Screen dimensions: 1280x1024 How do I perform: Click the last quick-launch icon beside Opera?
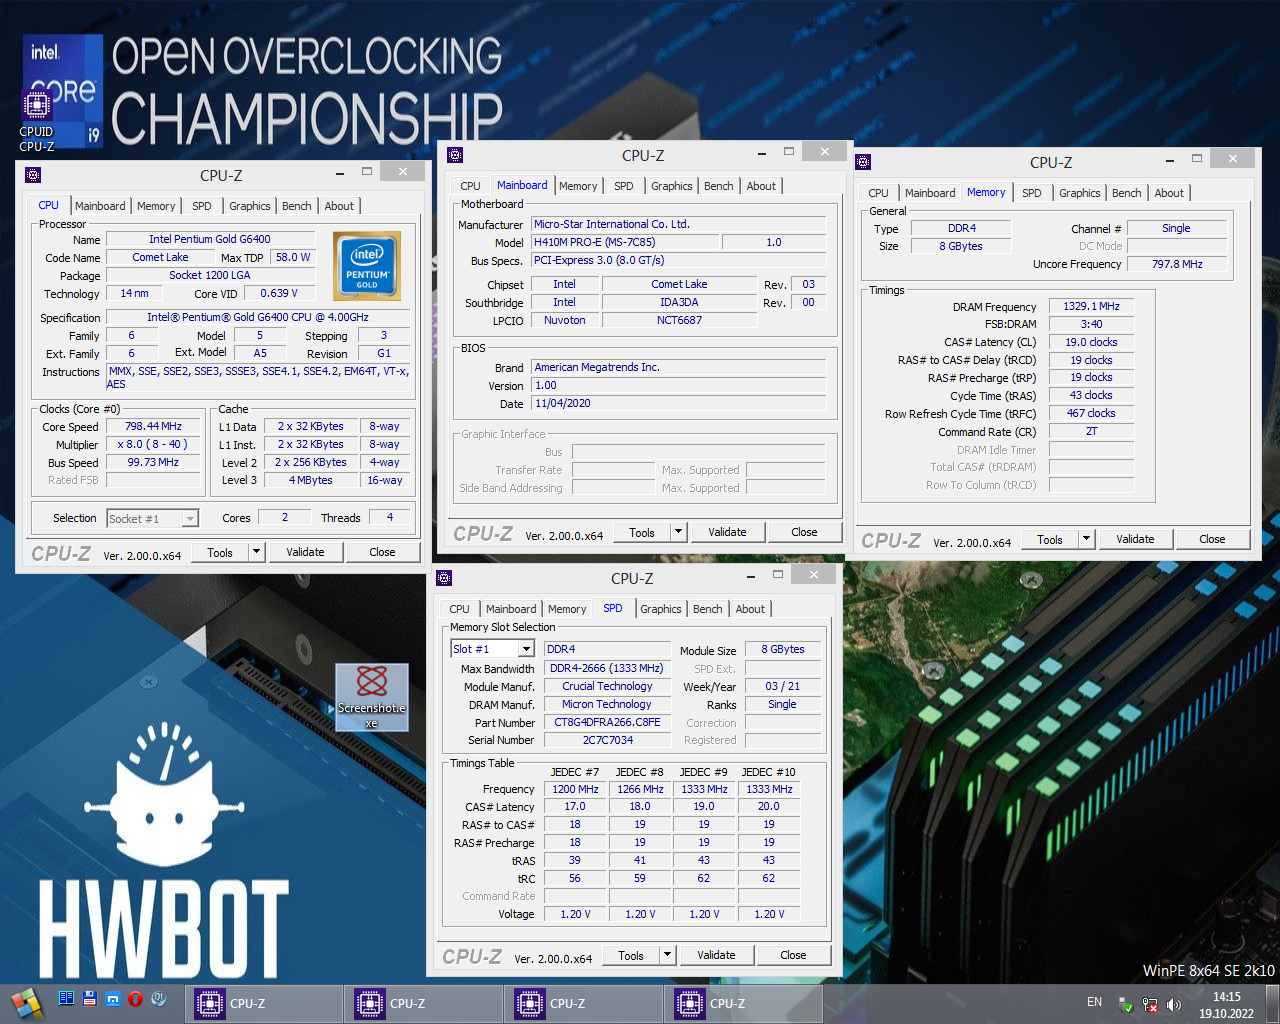(159, 998)
